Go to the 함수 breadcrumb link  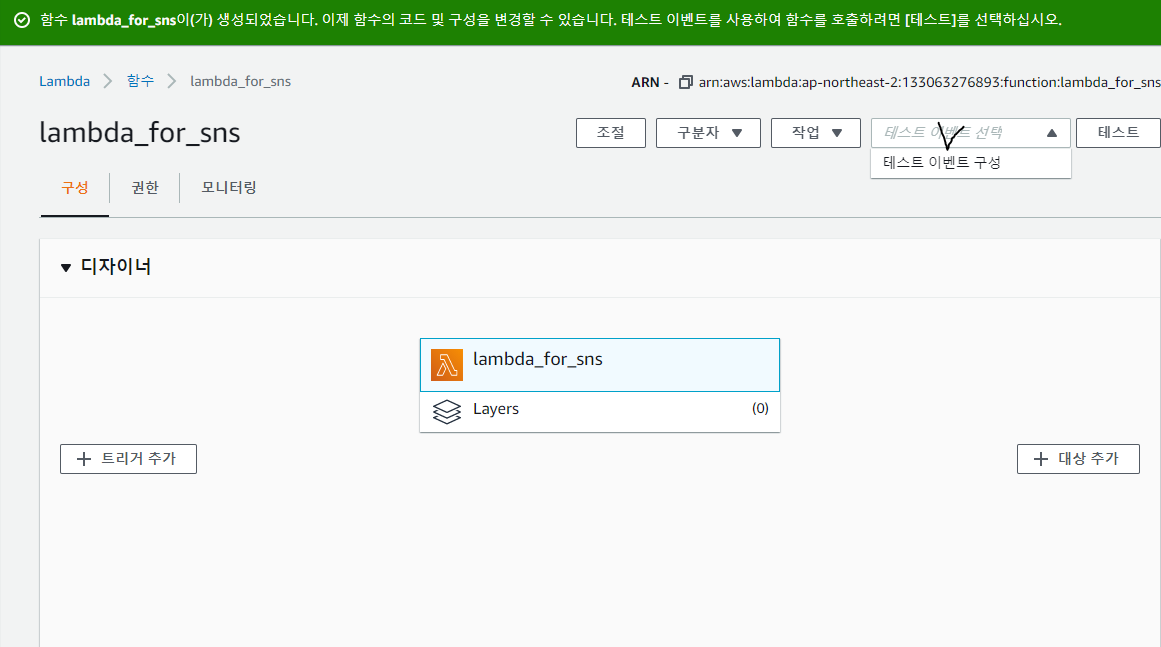pyautogui.click(x=140, y=81)
